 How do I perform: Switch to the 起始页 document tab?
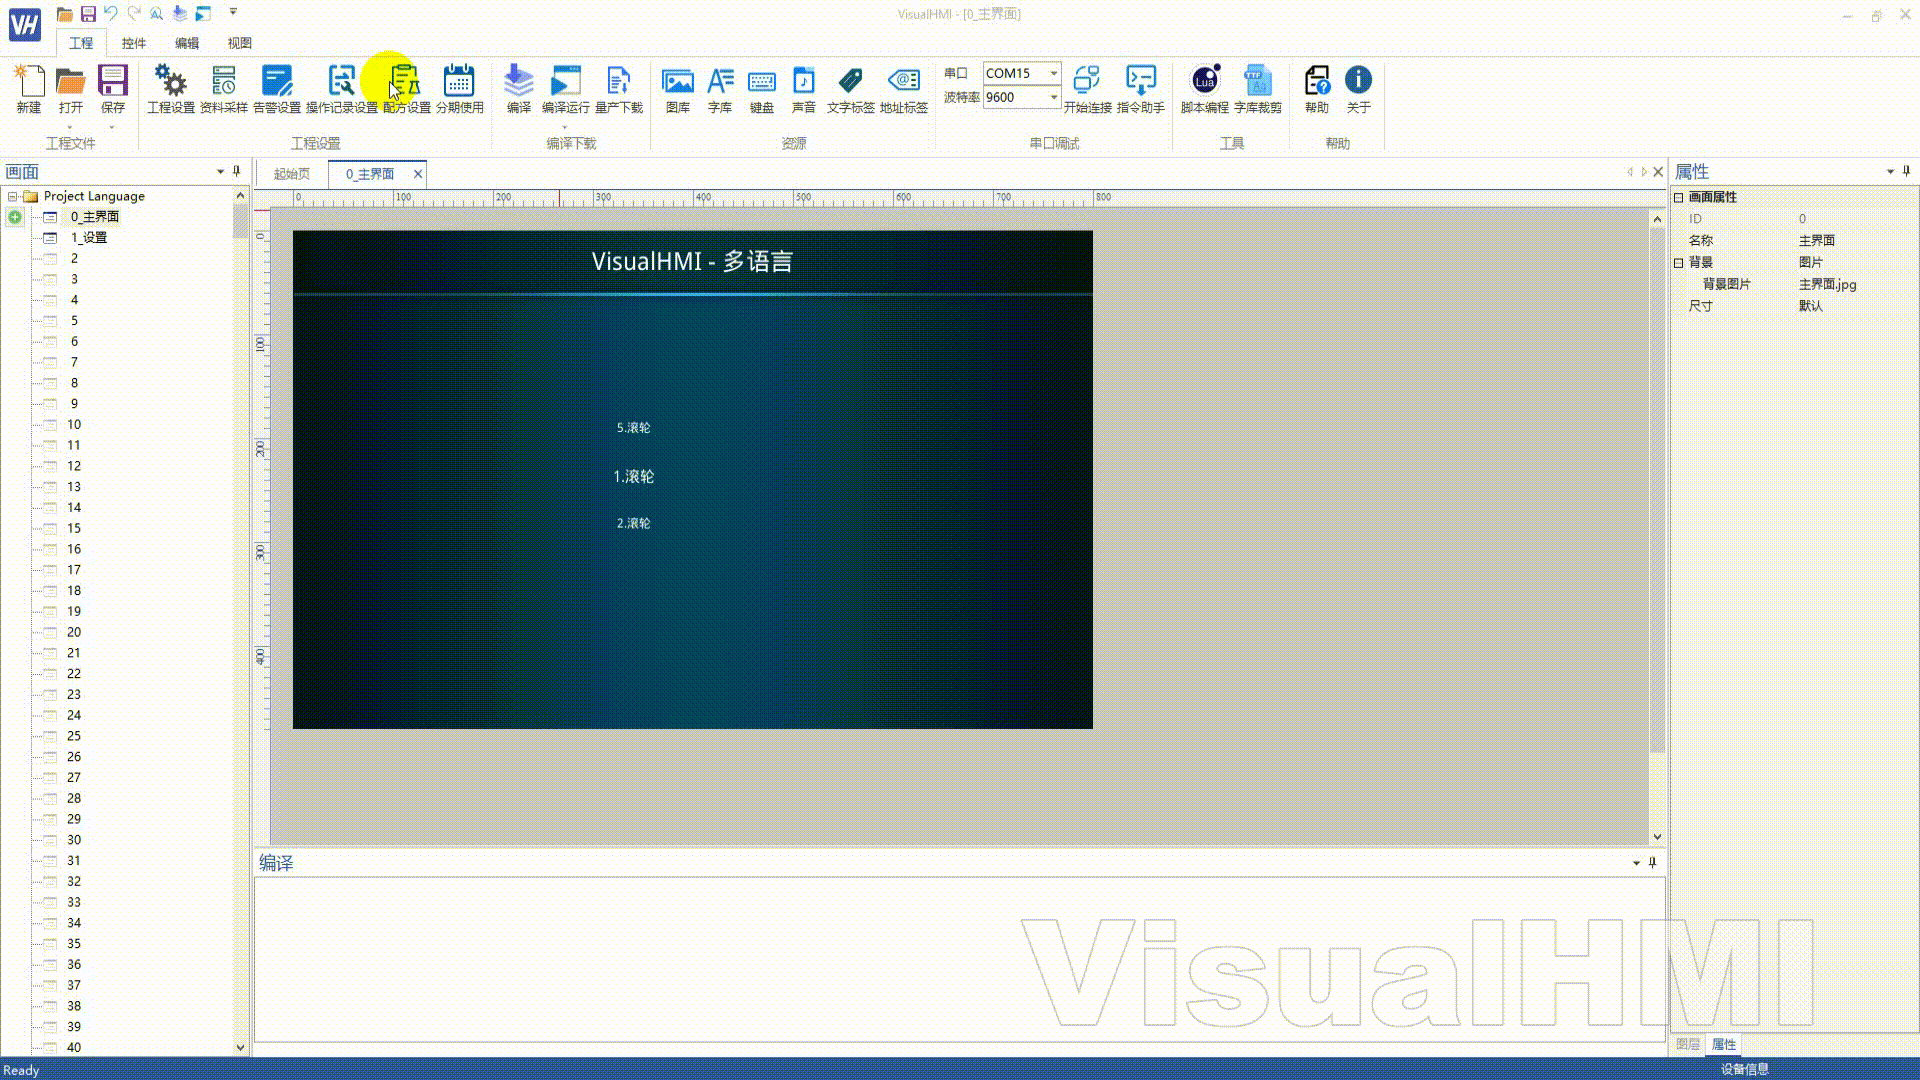pyautogui.click(x=292, y=174)
